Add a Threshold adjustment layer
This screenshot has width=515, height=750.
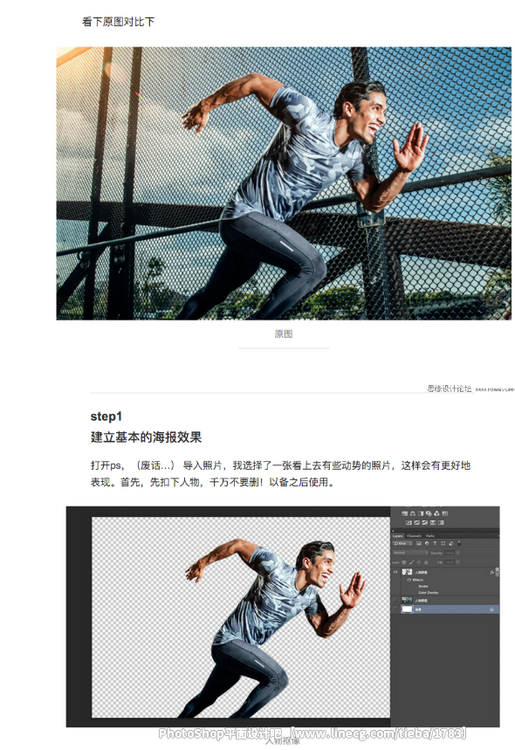click(425, 523)
